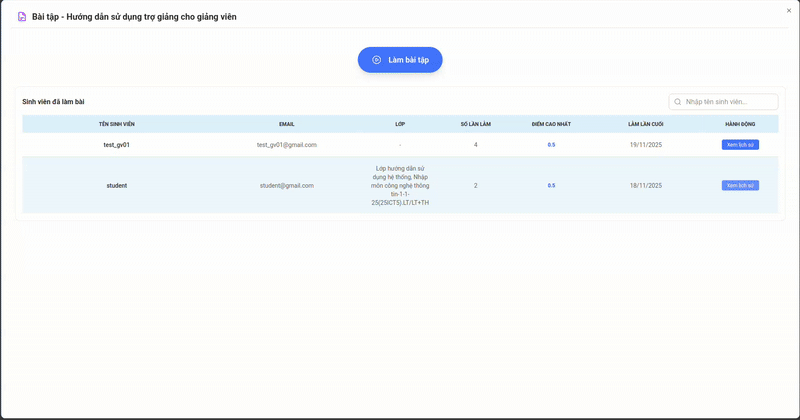This screenshot has width=800, height=420.
Task: Click the play icon in Làm bài tập button
Action: (x=377, y=60)
